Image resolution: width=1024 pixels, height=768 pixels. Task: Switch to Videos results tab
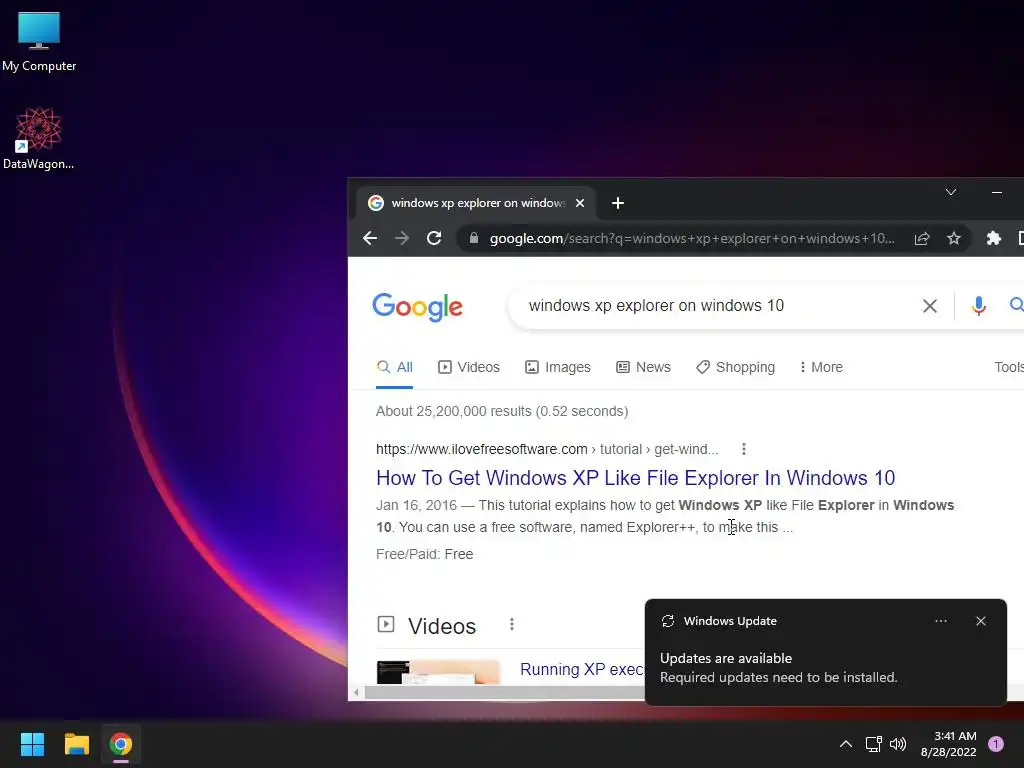(x=469, y=367)
